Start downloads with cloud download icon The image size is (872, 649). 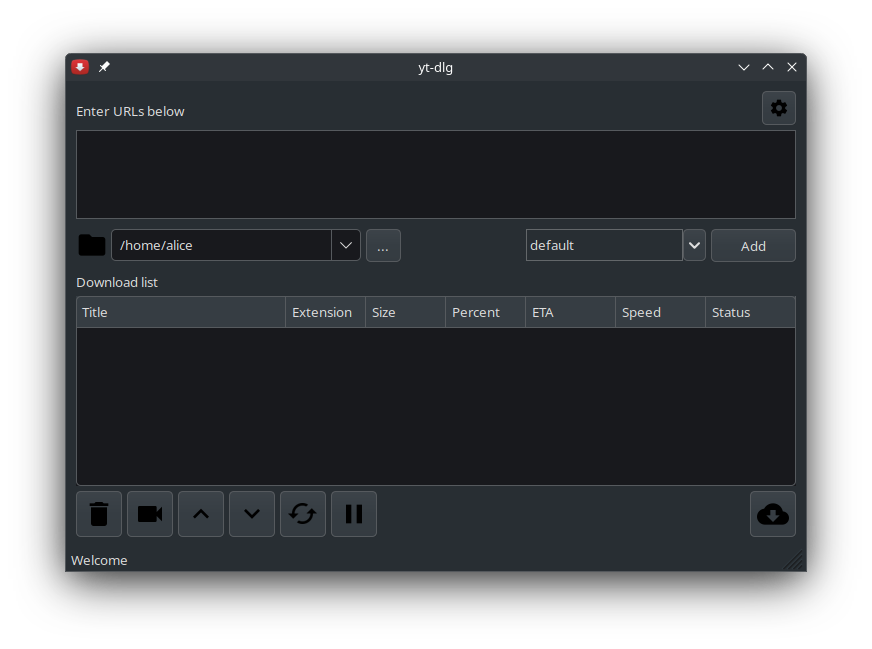(773, 514)
